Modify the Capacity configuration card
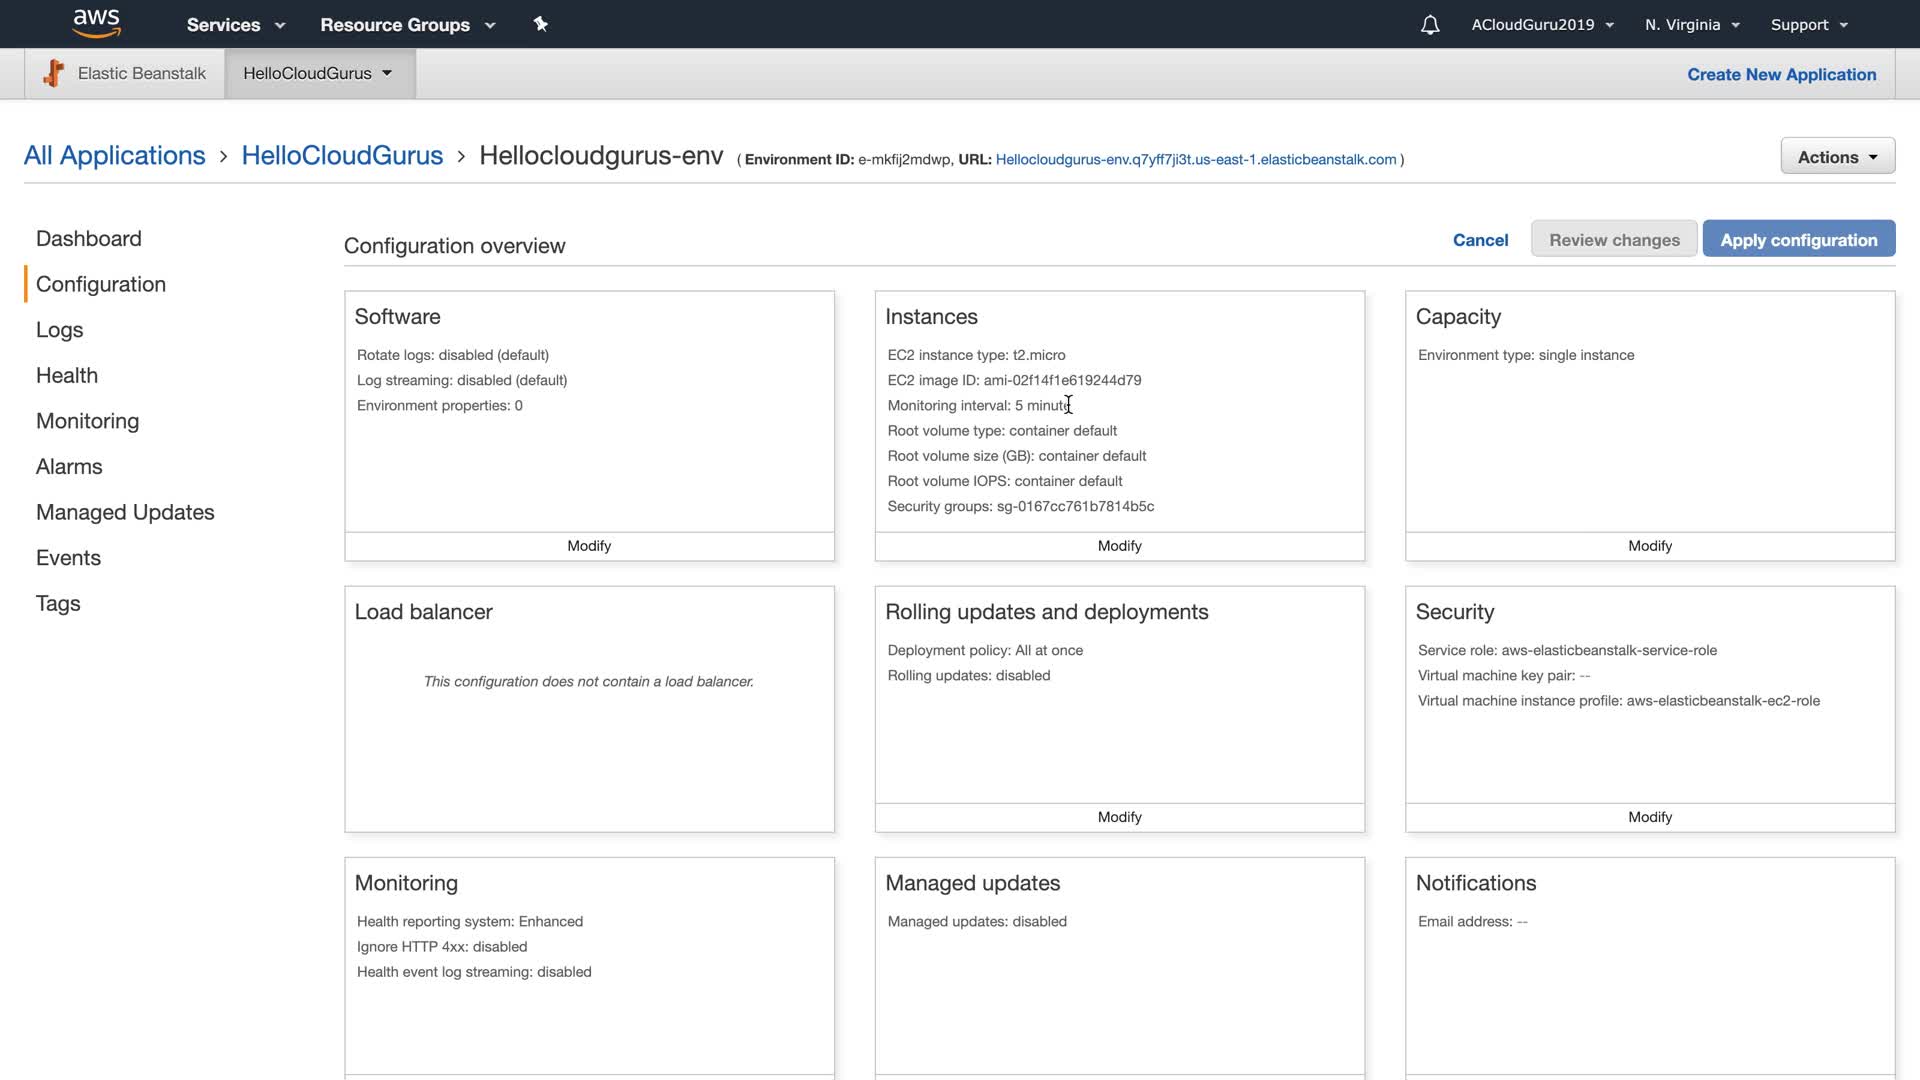The width and height of the screenshot is (1920, 1080). click(x=1649, y=546)
